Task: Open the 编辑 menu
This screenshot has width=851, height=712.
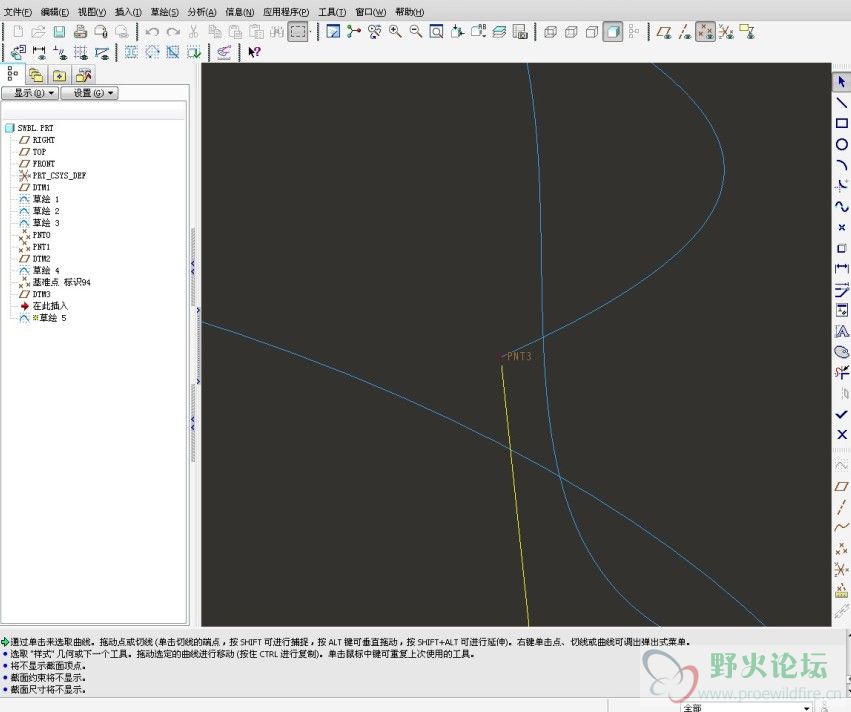Action: [55, 12]
